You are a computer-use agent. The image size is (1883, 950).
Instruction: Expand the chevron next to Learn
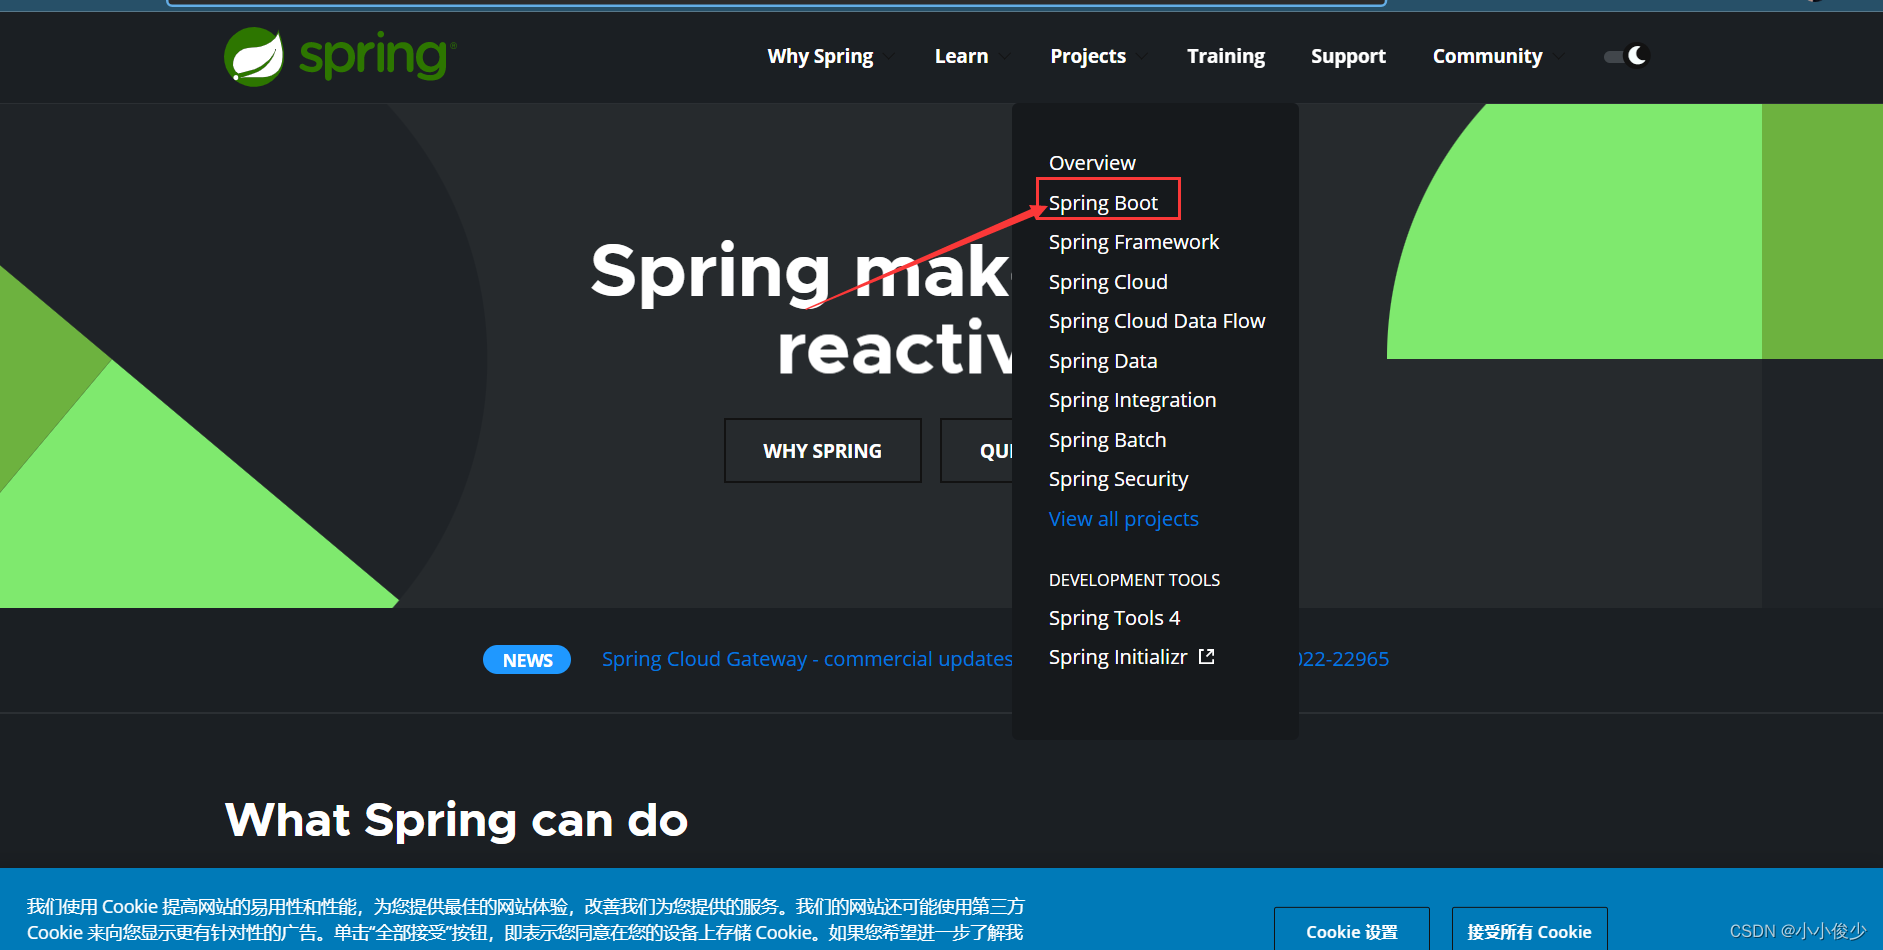tap(1004, 57)
